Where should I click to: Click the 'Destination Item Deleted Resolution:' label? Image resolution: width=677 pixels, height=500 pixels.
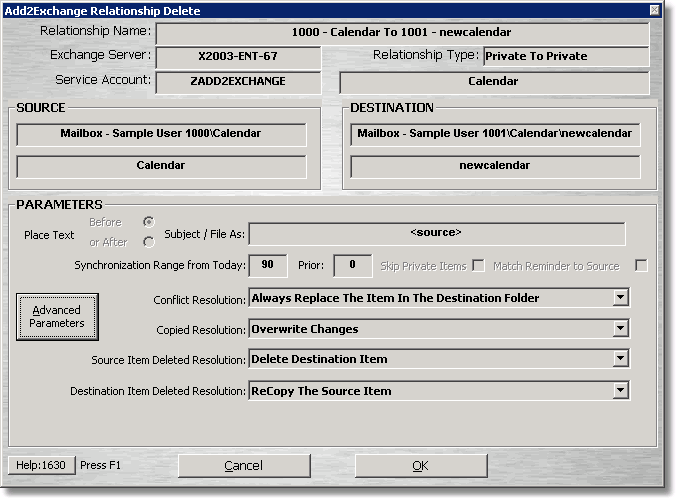[158, 391]
